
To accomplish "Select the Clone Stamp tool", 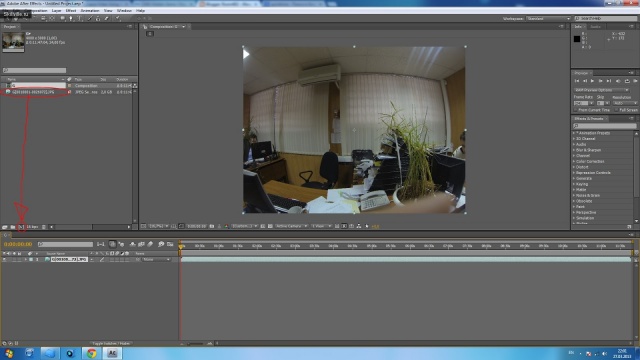I will point(98,18).
